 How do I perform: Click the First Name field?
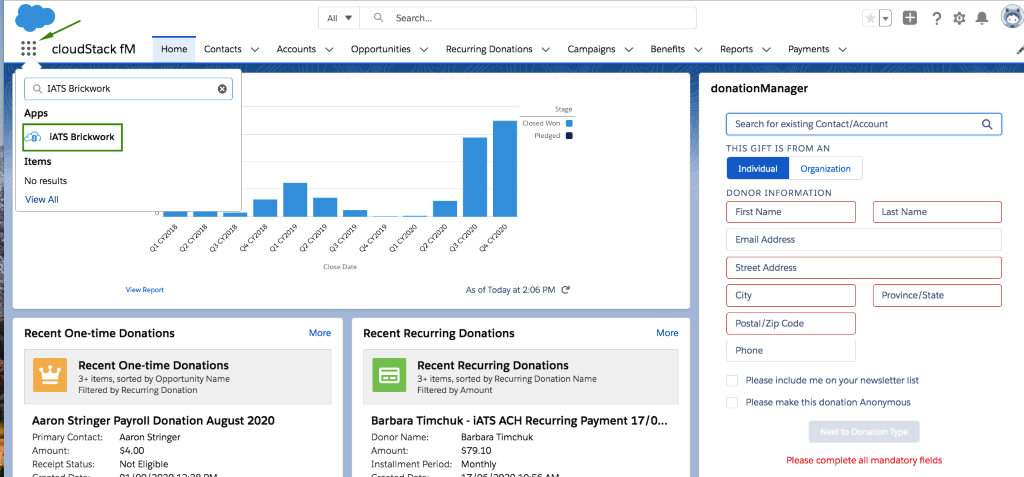[791, 212]
